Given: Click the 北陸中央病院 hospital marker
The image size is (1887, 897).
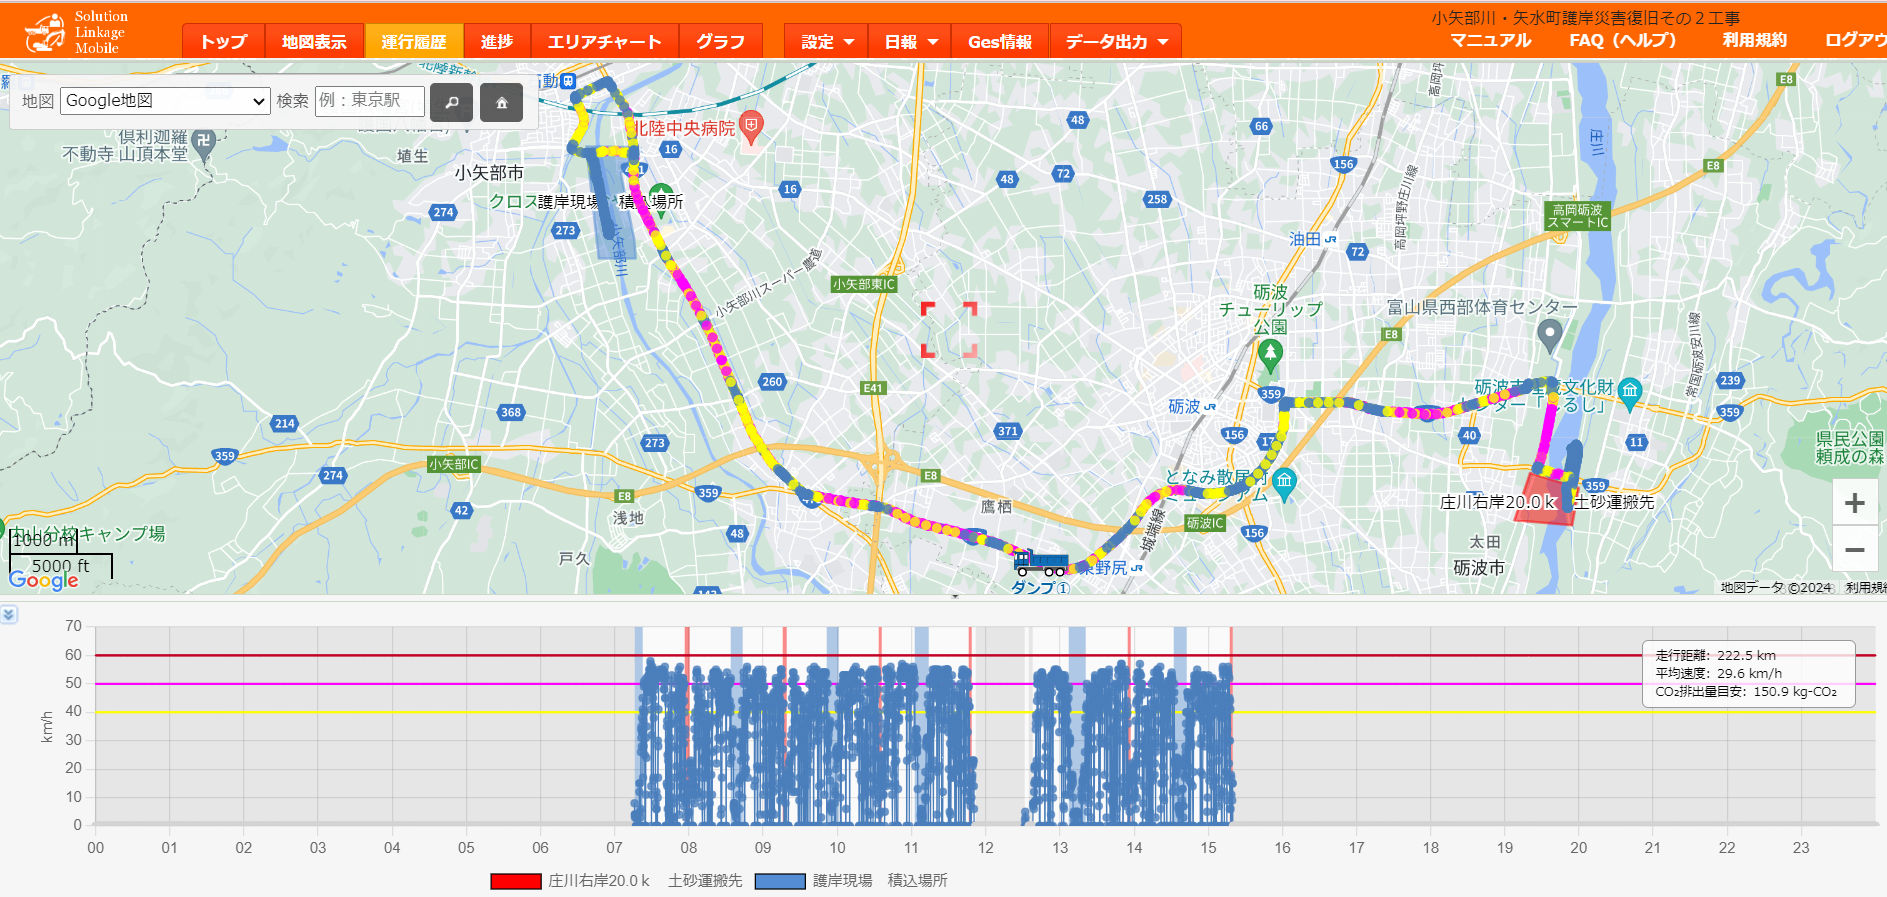Looking at the screenshot, I should (x=752, y=126).
